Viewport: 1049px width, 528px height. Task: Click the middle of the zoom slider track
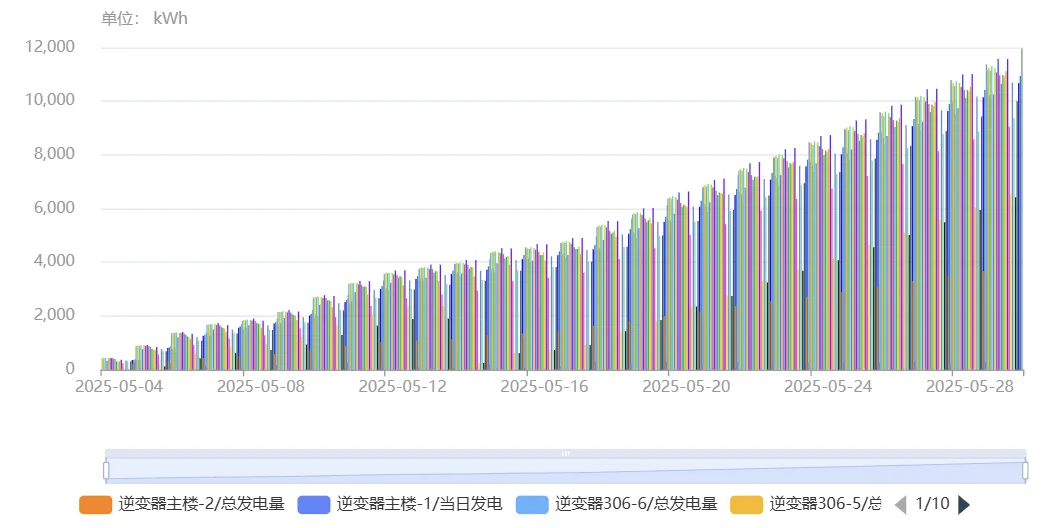pyautogui.click(x=566, y=470)
